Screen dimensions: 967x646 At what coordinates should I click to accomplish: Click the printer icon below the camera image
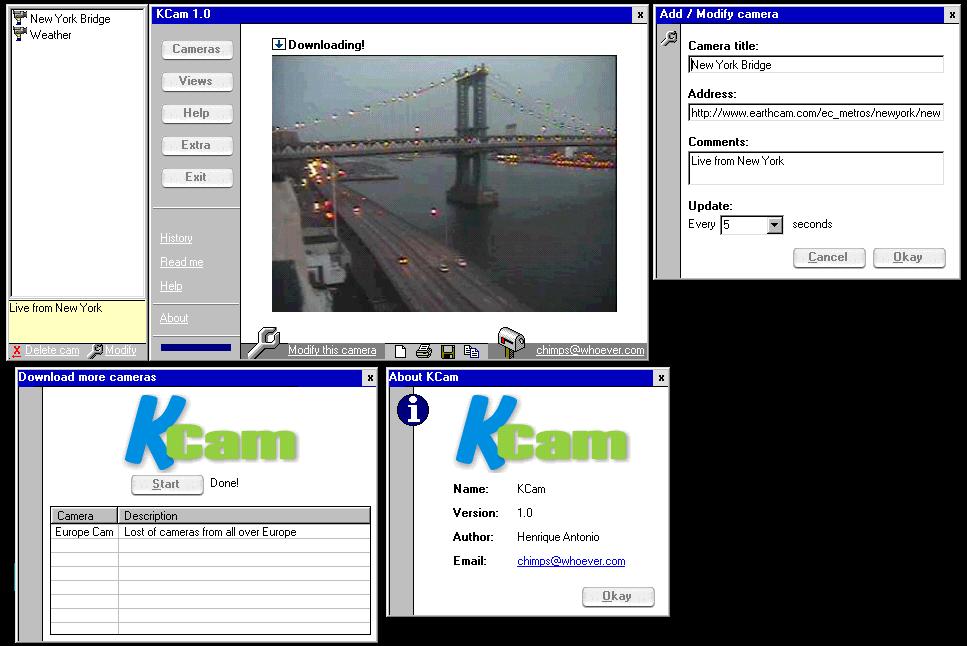click(x=424, y=351)
